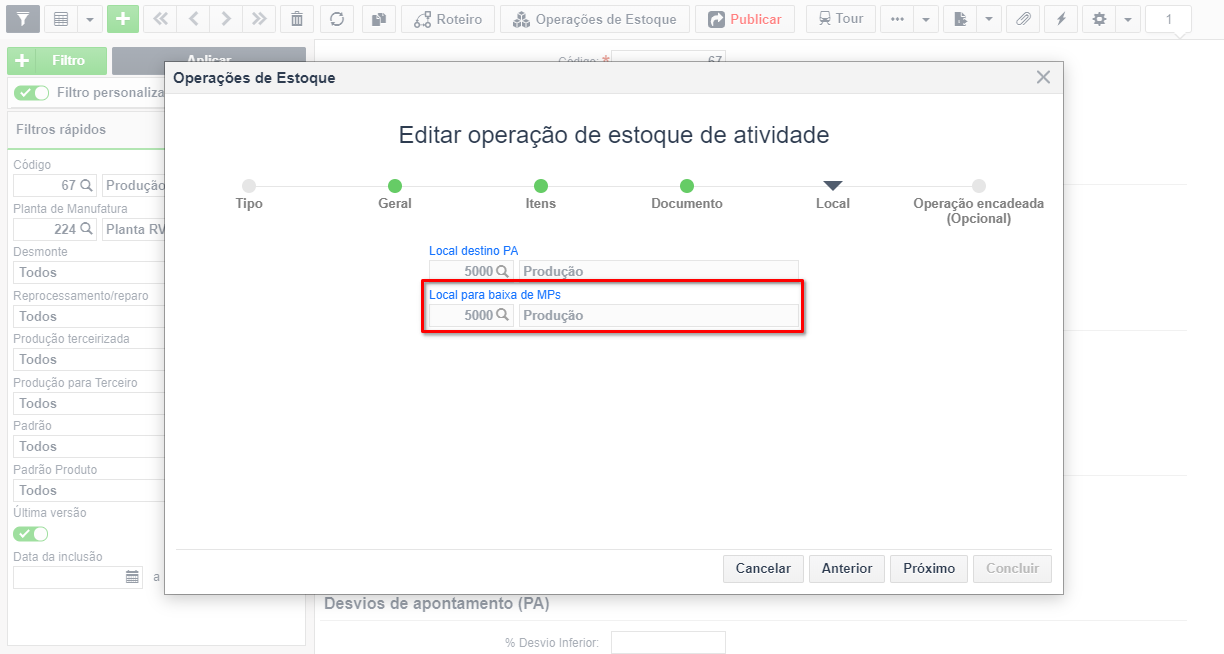Search Código 67 in quick filters
The height and width of the screenshot is (654, 1224).
pyautogui.click(x=87, y=185)
